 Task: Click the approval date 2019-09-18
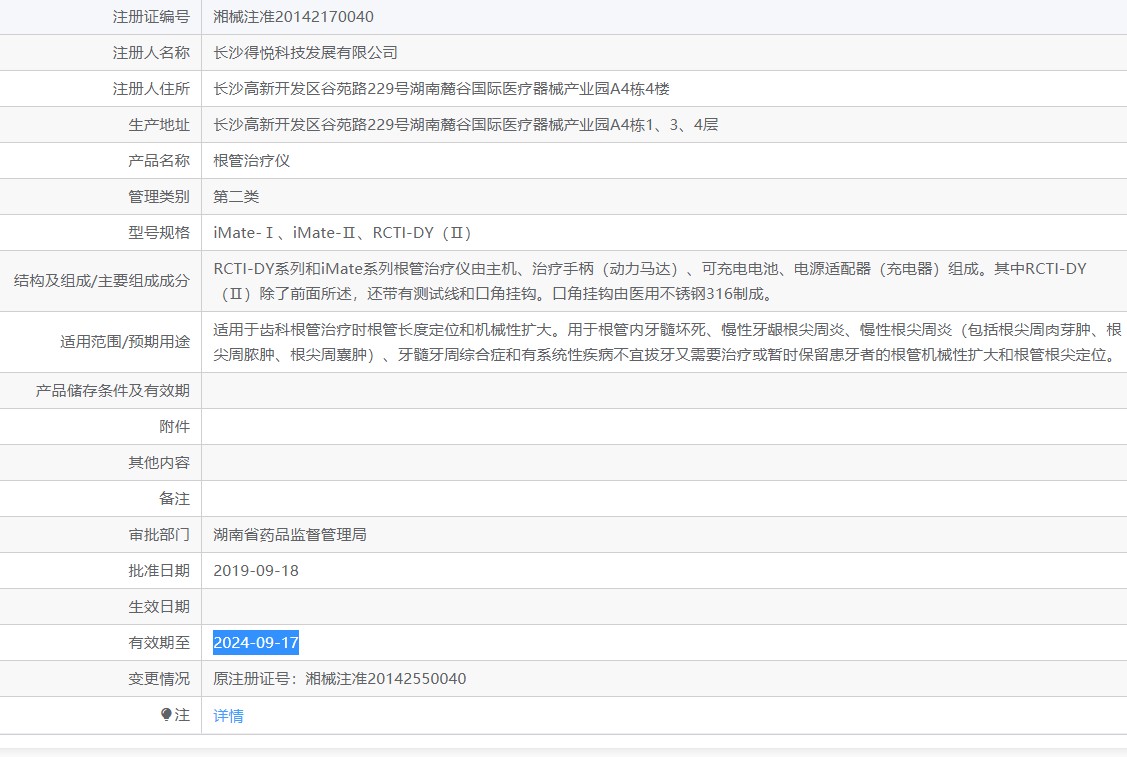[x=256, y=571]
